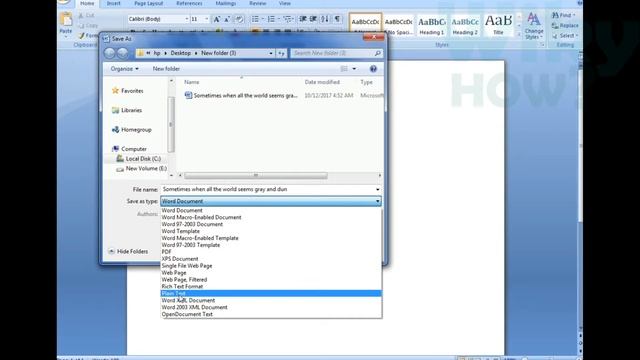This screenshot has height=360, width=640.
Task: Apply the Title style
Action: pyautogui.click(x=498, y=25)
